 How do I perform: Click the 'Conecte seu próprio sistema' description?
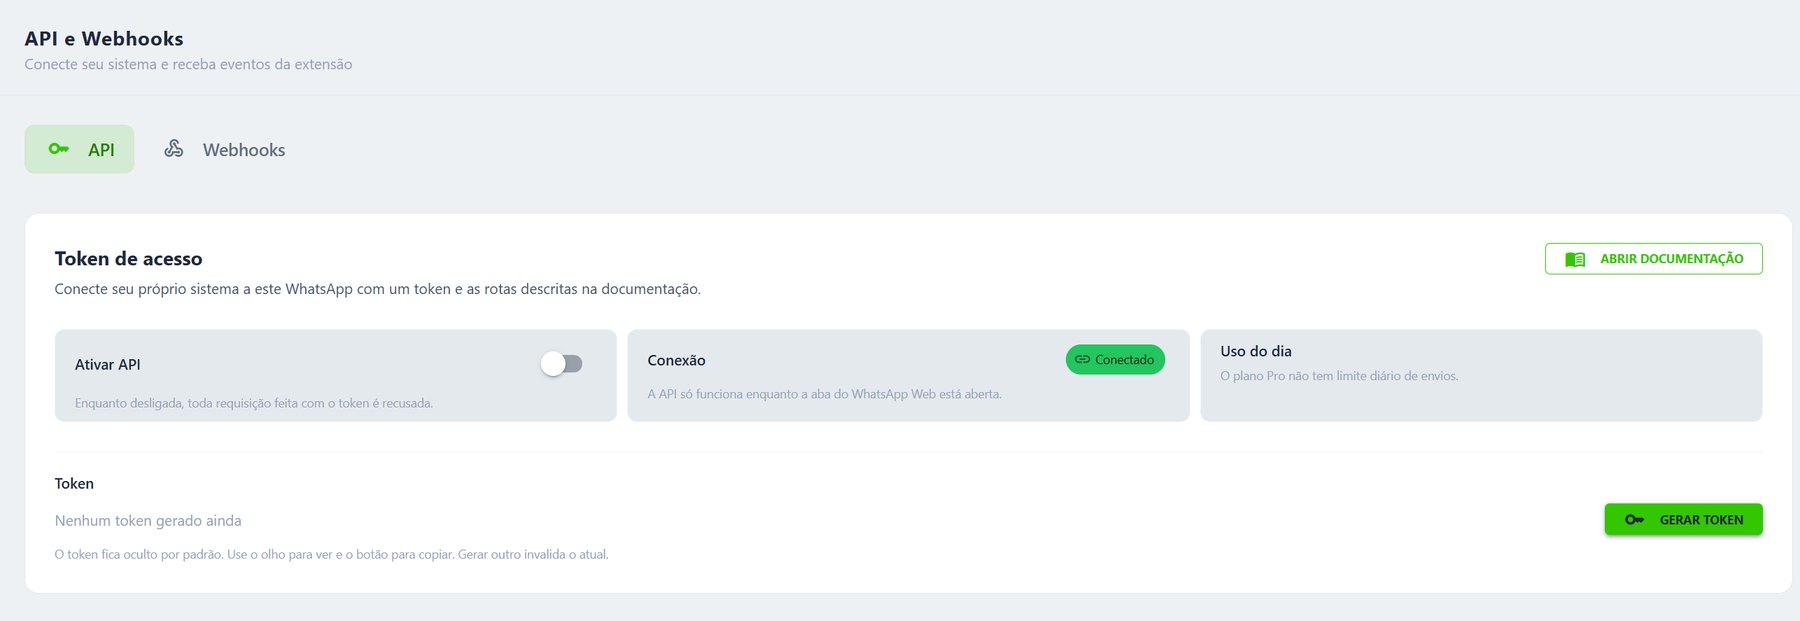coord(378,289)
